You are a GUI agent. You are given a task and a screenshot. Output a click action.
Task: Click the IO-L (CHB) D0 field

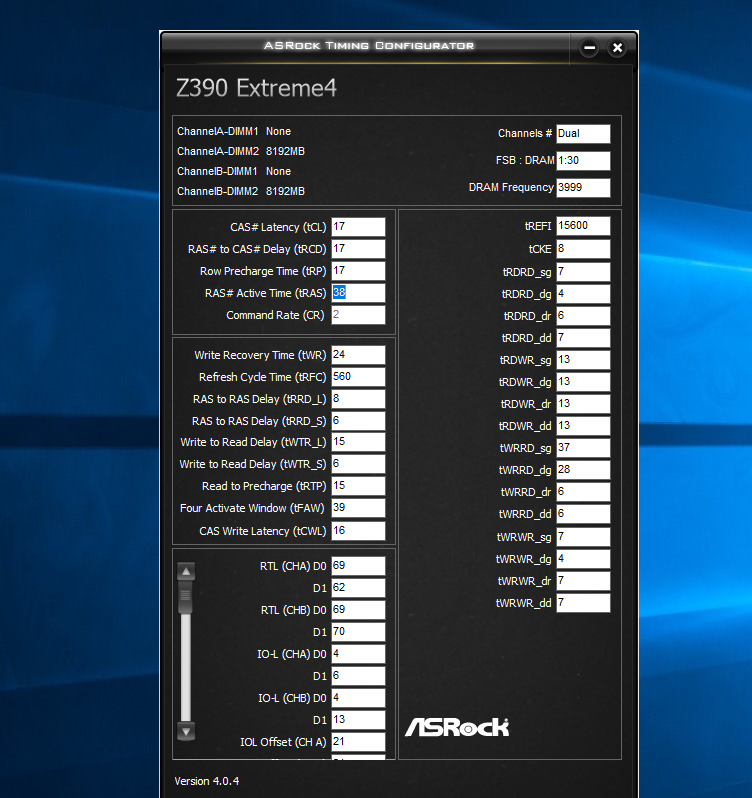pos(358,698)
